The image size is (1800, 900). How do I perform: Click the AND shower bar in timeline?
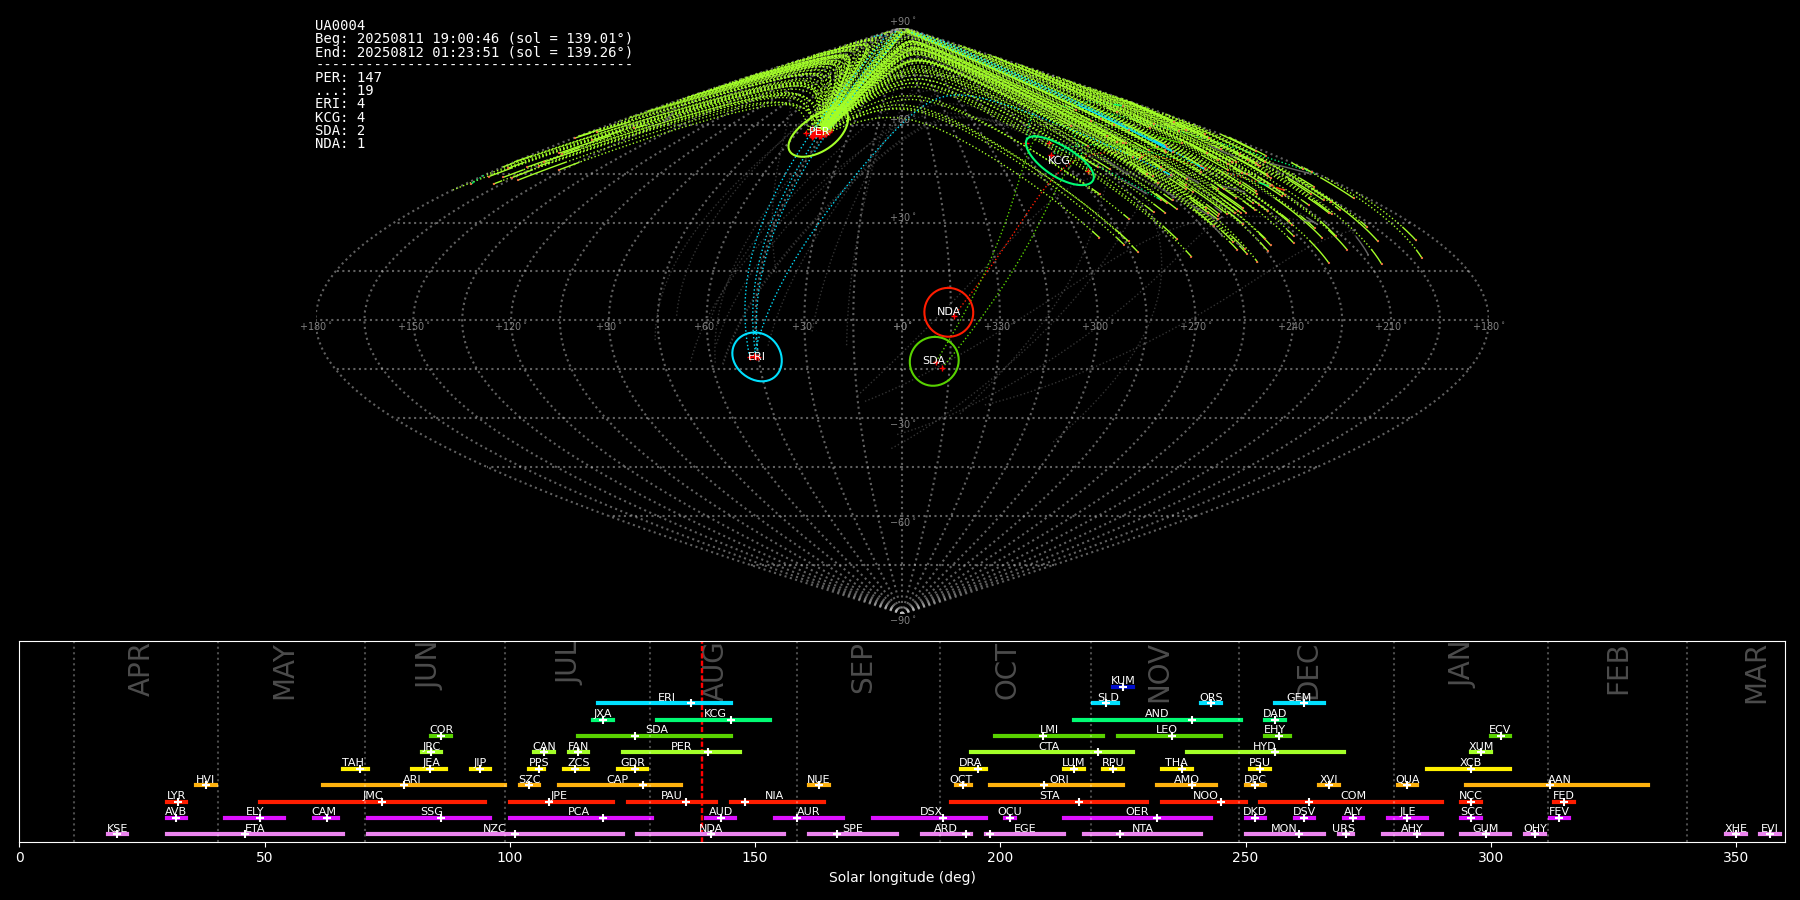(1157, 720)
